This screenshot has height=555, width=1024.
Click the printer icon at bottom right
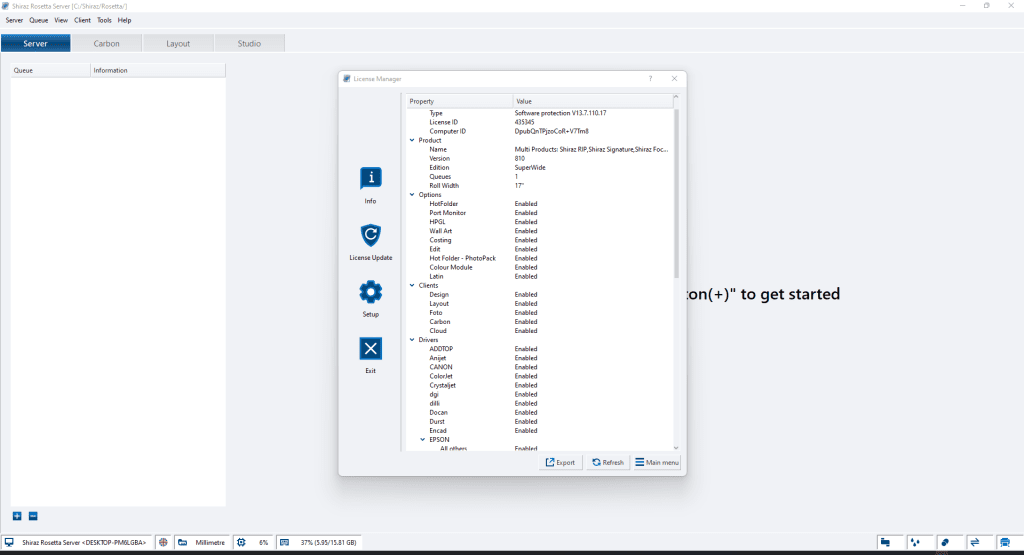(x=1005, y=542)
